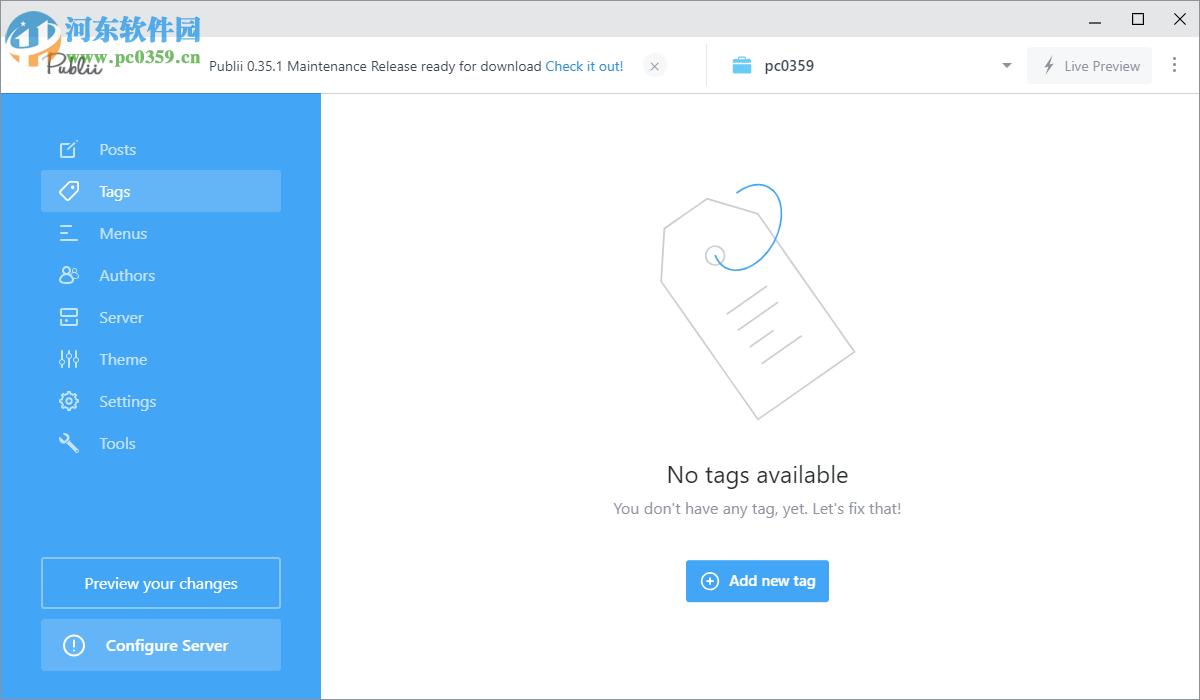This screenshot has height=700, width=1200.
Task: Click the Publii 0.35.1 Maintenance Release text
Action: [375, 66]
